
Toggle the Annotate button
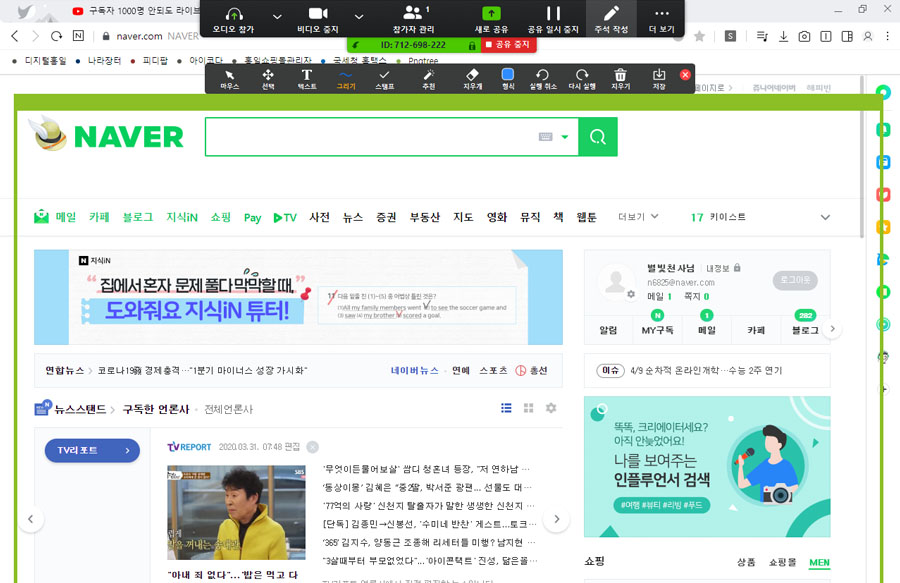611,19
